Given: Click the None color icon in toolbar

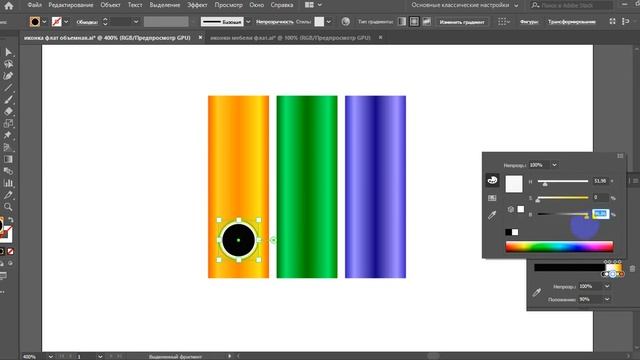Looking at the screenshot, I should click(11, 251).
